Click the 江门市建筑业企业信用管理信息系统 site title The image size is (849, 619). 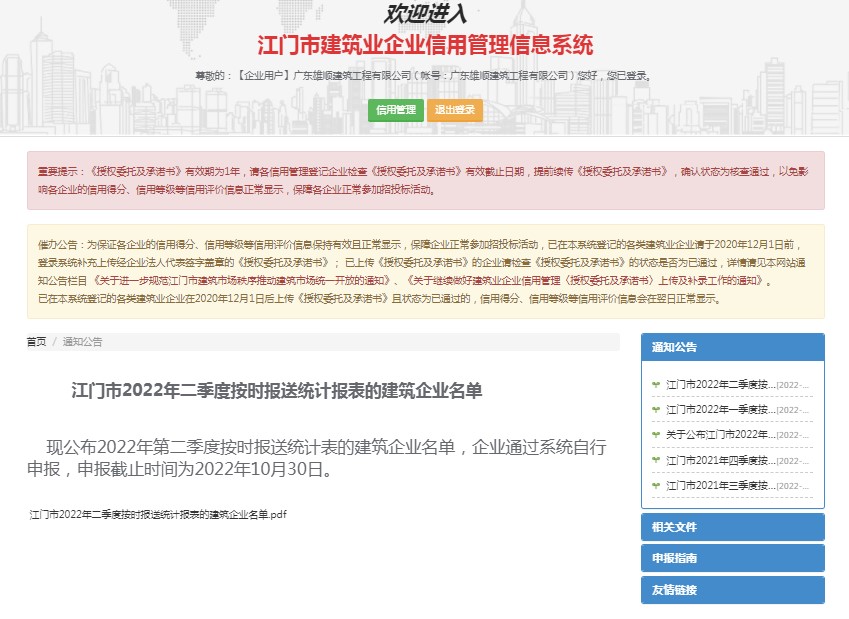pos(425,45)
